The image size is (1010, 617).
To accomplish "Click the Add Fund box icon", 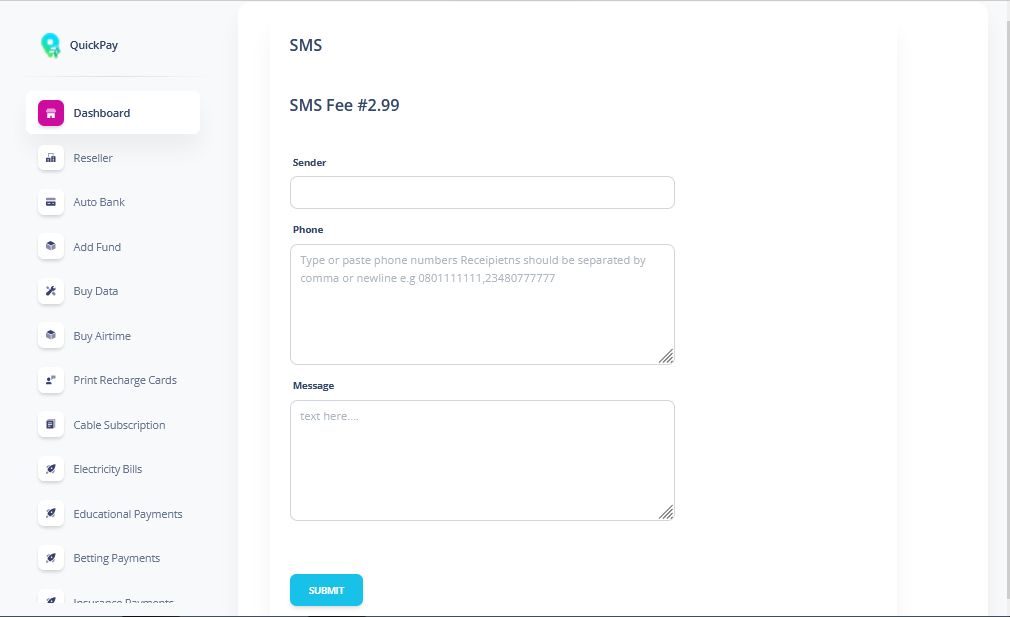I will tap(51, 247).
